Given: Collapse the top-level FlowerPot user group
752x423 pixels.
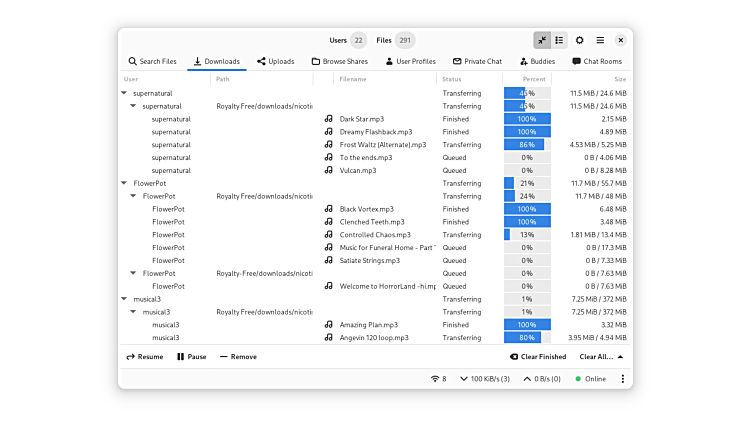Looking at the screenshot, I should pos(124,183).
